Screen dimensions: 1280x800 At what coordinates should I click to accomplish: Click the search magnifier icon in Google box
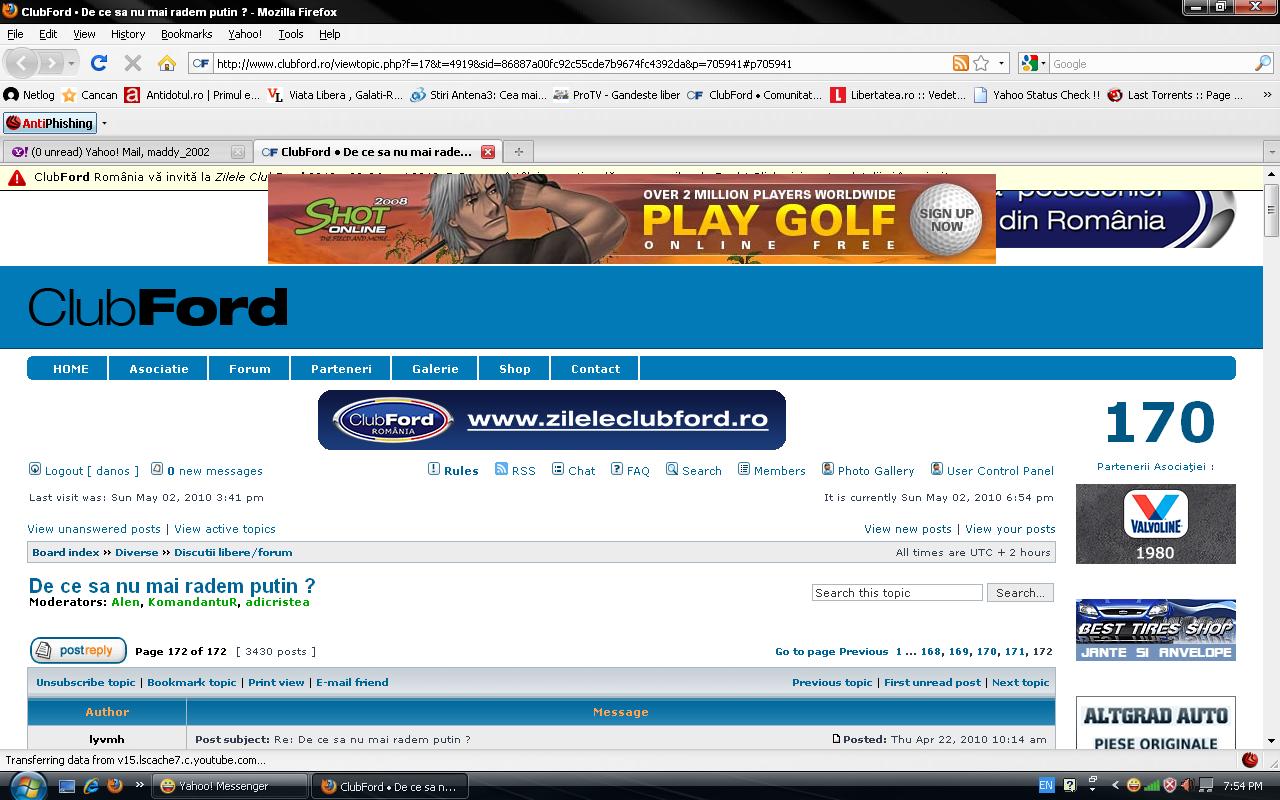(1262, 63)
